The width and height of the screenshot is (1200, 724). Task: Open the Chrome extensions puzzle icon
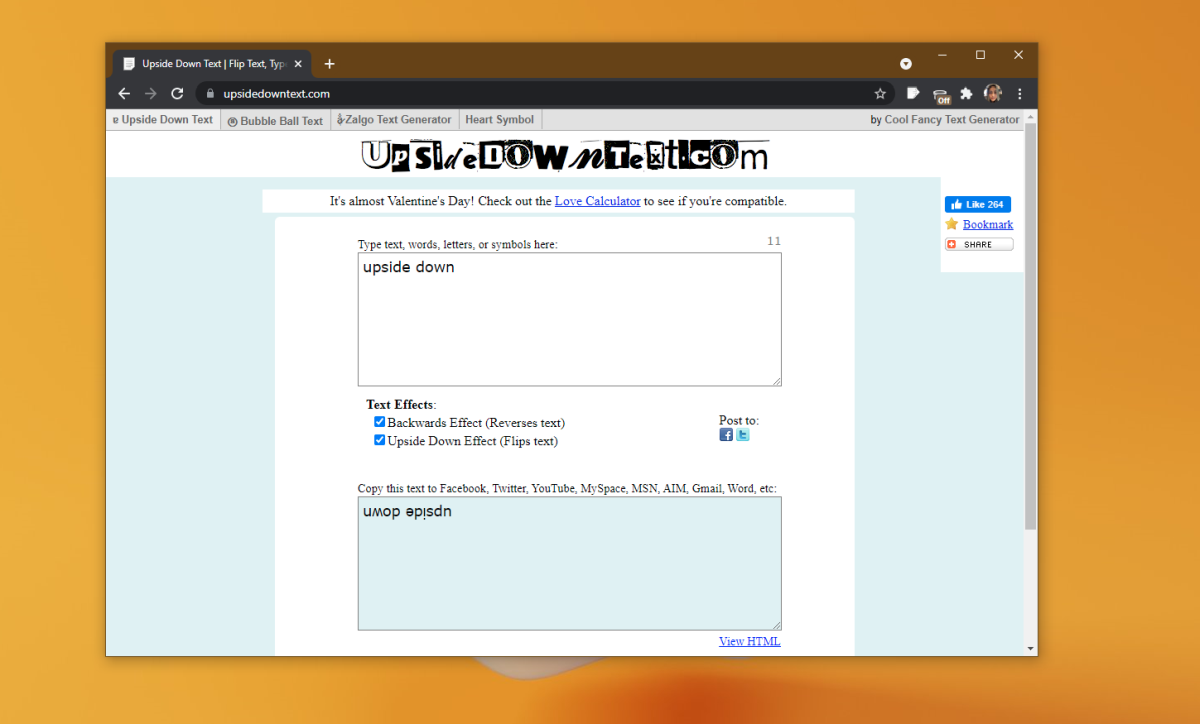click(966, 94)
